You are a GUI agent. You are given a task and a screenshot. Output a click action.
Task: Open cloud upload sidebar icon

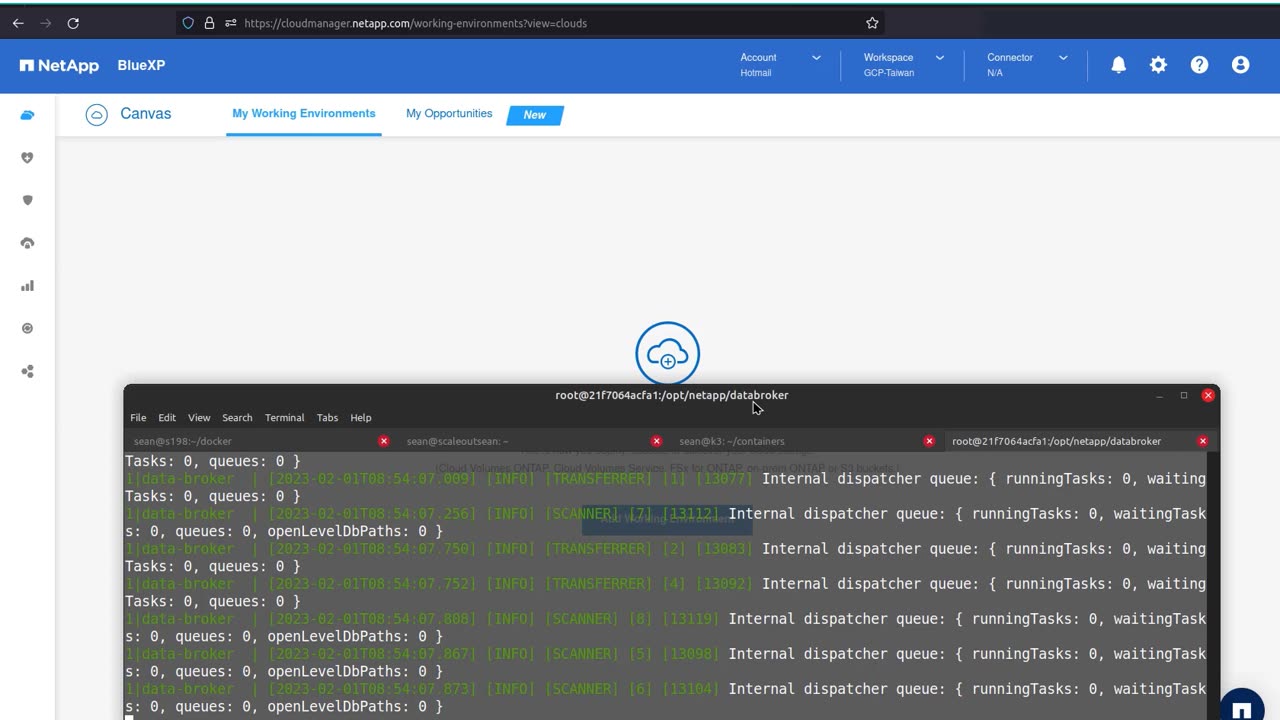coord(27,243)
